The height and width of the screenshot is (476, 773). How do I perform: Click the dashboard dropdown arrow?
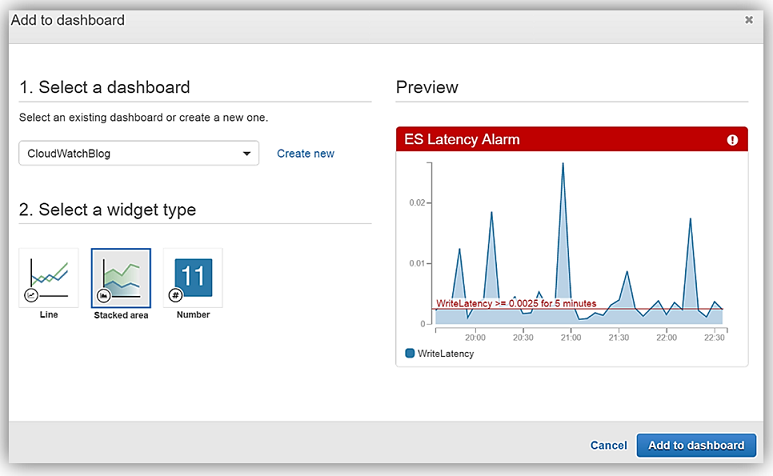[247, 154]
